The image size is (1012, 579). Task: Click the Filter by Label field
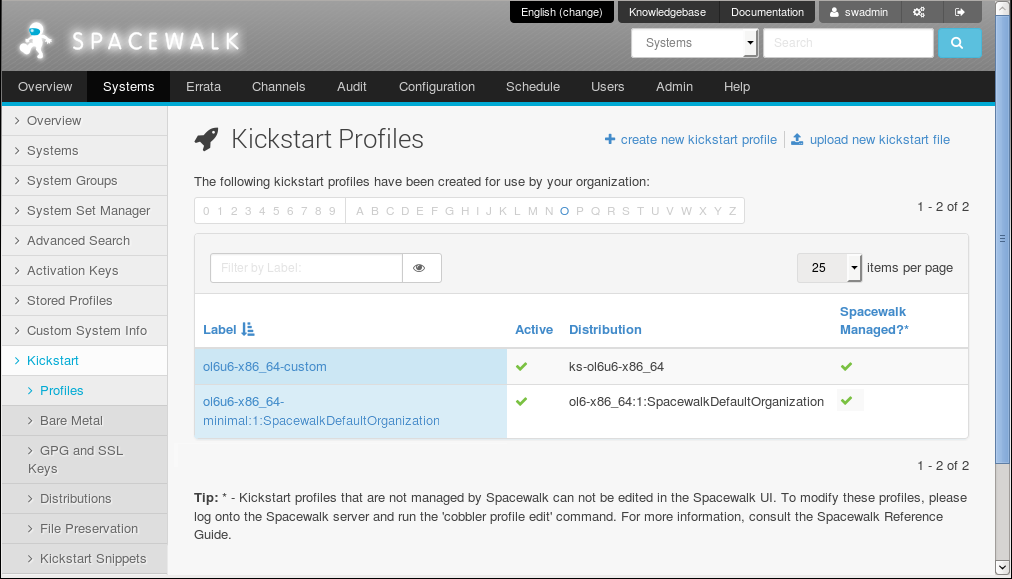tap(307, 268)
